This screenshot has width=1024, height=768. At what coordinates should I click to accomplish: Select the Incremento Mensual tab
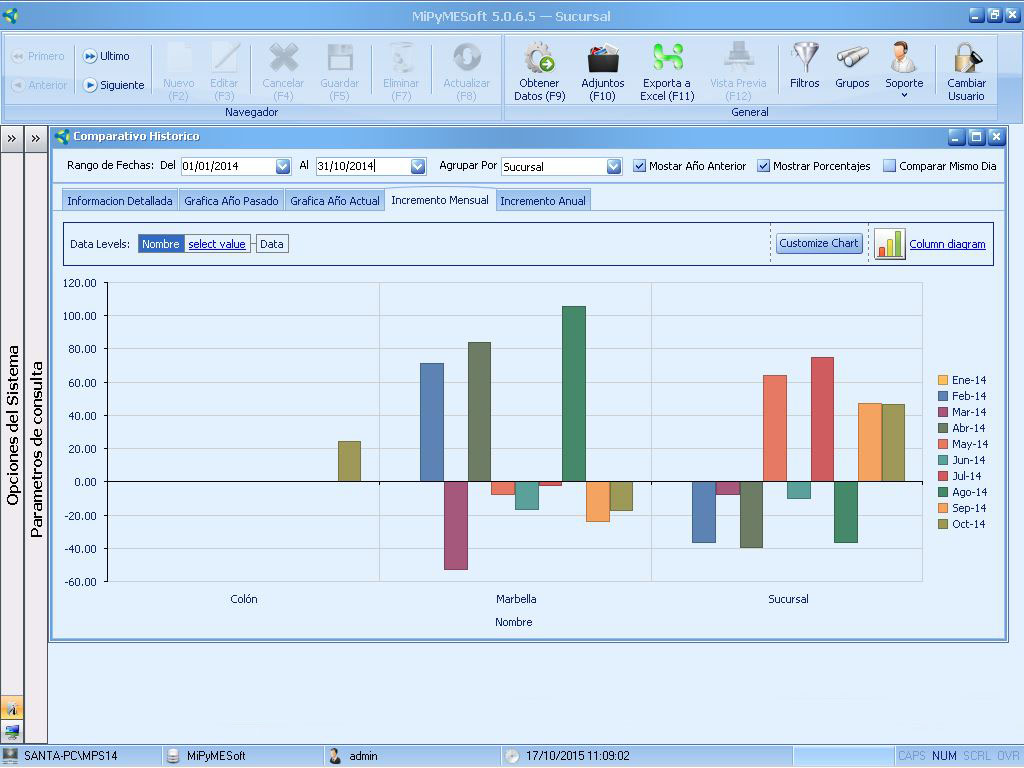tap(440, 200)
